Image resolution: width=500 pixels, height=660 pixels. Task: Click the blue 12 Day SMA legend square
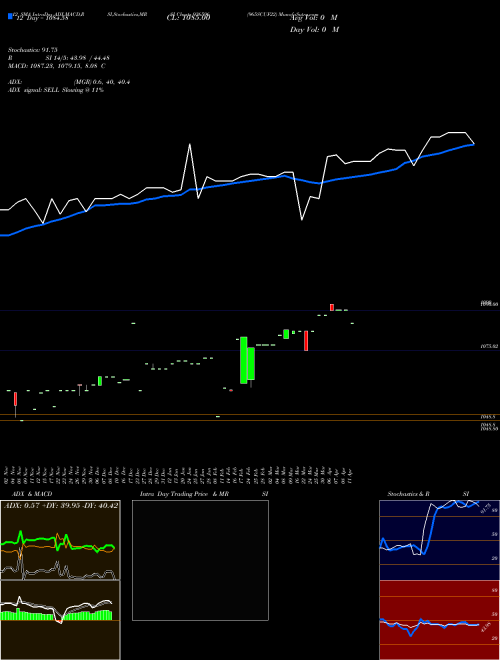click(x=11, y=16)
